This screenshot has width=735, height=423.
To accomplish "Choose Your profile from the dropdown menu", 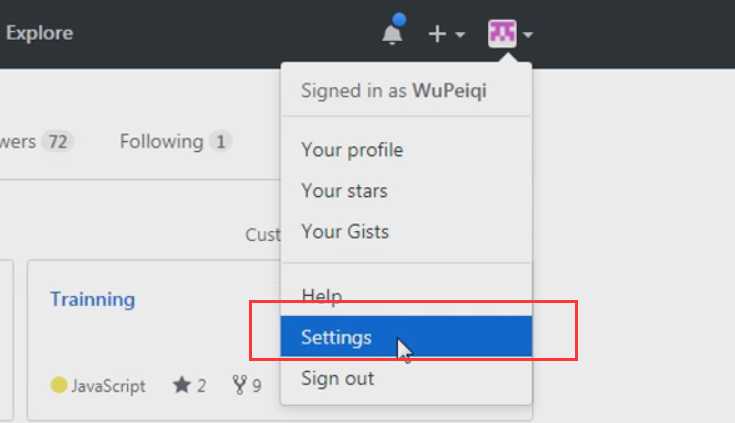I will coord(352,150).
